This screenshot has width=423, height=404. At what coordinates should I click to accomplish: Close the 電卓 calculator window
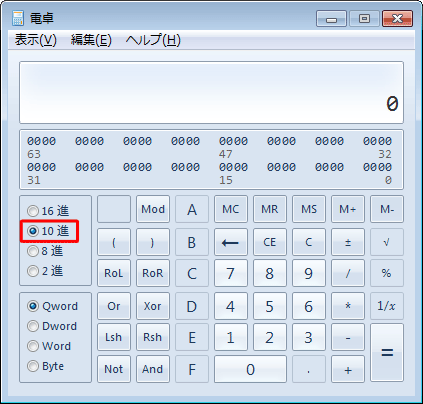coord(397,18)
